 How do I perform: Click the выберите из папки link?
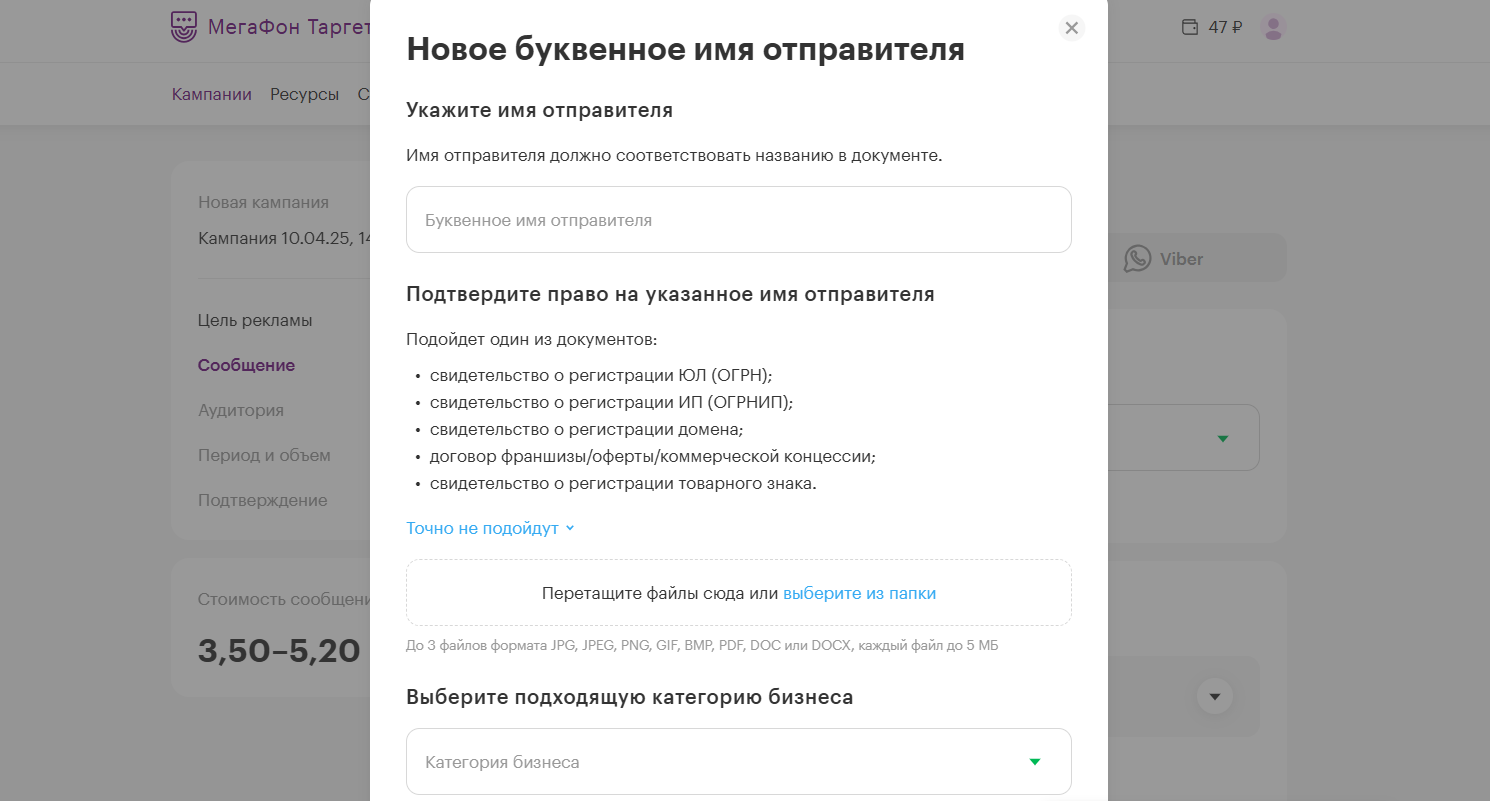(859, 593)
